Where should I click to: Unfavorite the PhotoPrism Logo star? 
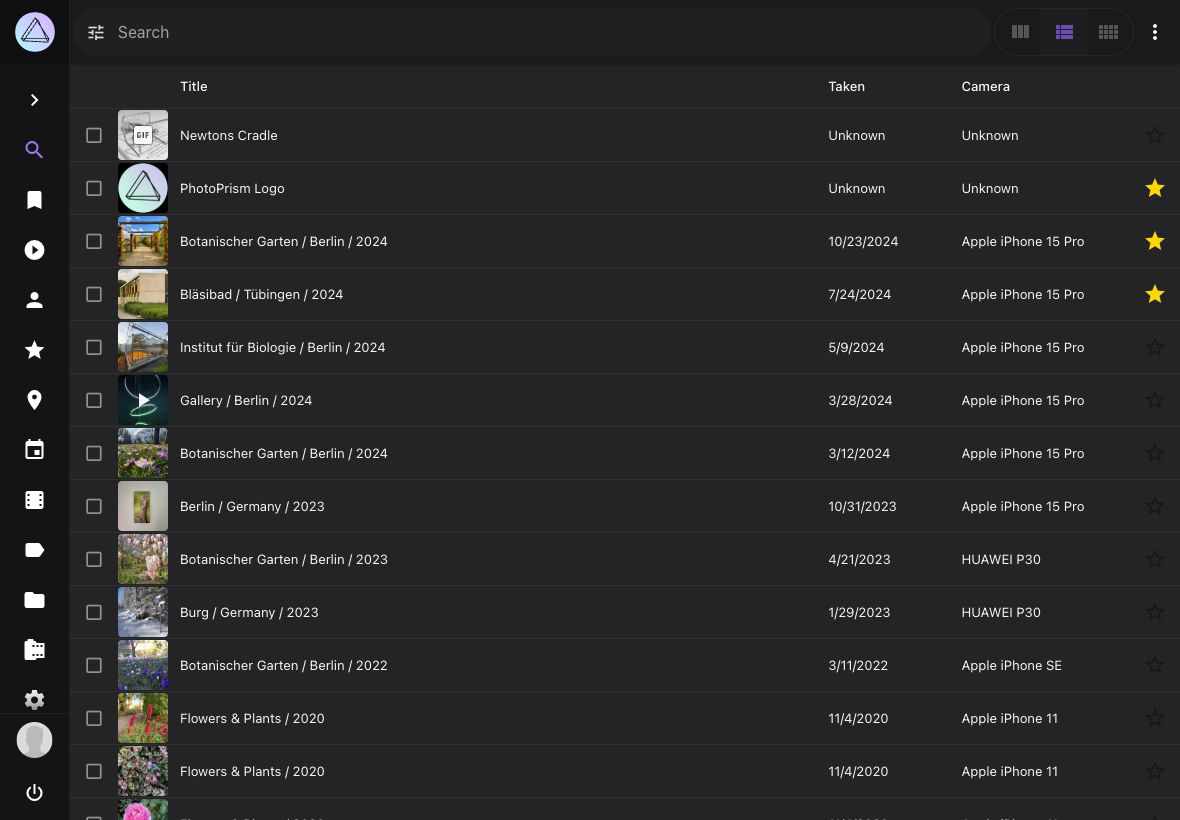pyautogui.click(x=1154, y=188)
